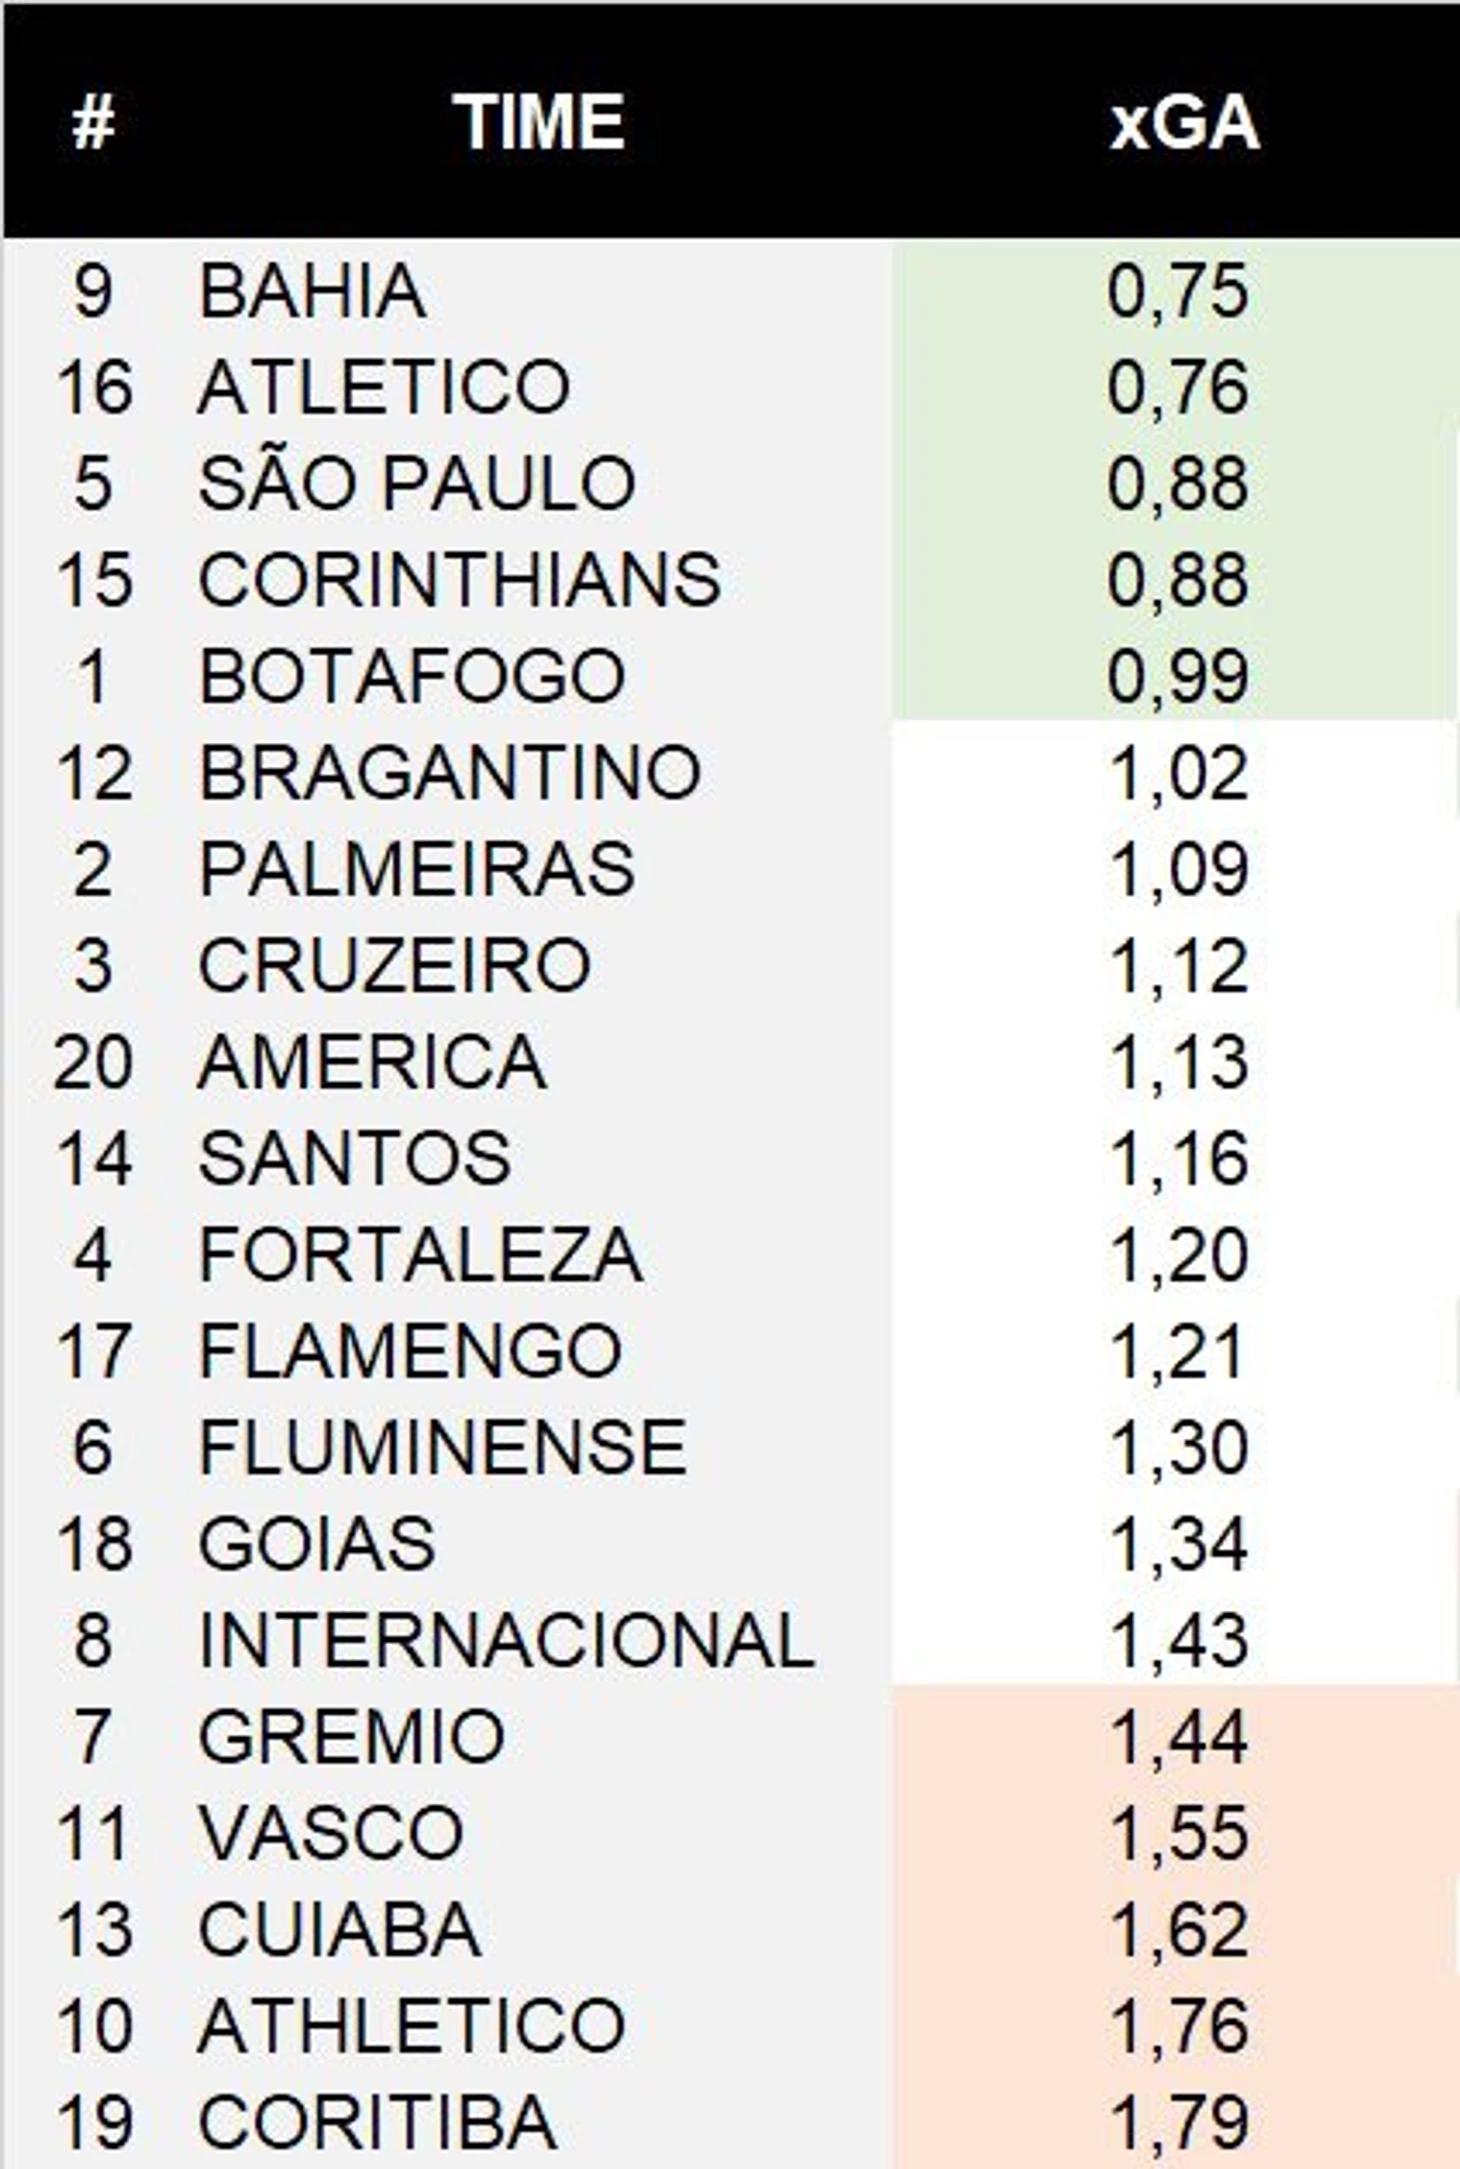Select BOTAFOGO's xGA value 0,99

[1178, 677]
